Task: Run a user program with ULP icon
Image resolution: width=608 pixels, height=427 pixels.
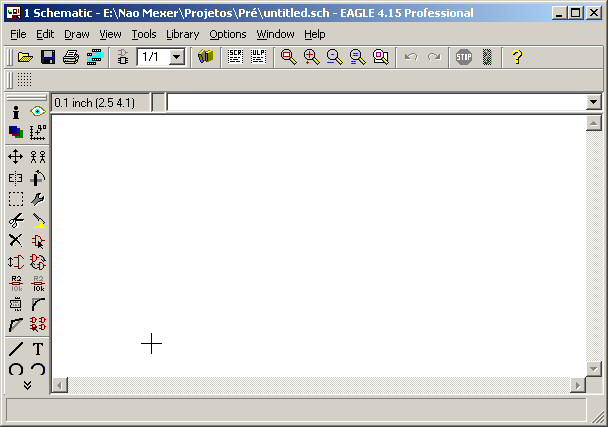Action: tap(258, 57)
